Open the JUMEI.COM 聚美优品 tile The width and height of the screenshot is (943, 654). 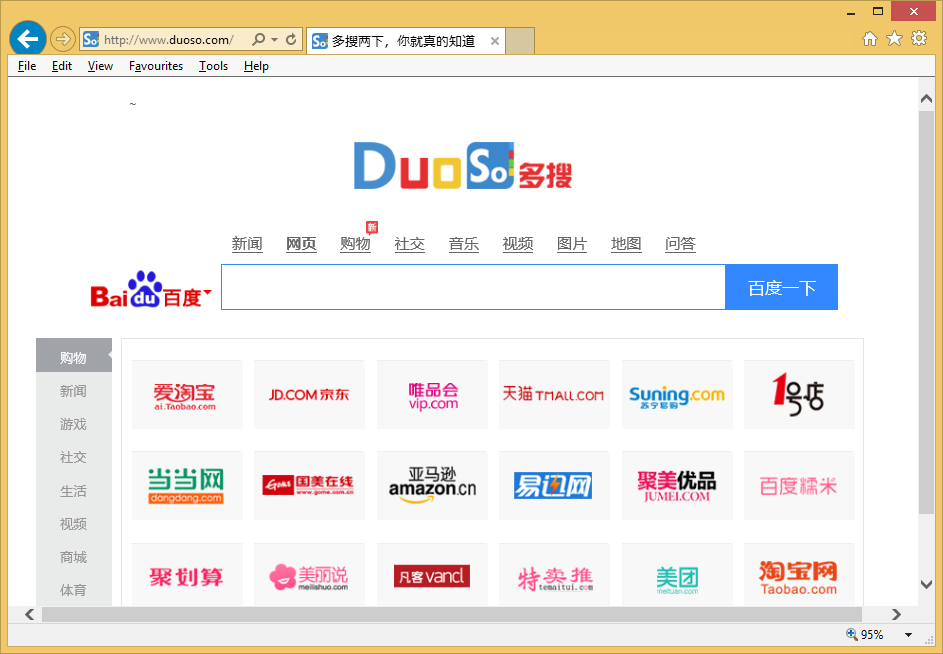(677, 486)
